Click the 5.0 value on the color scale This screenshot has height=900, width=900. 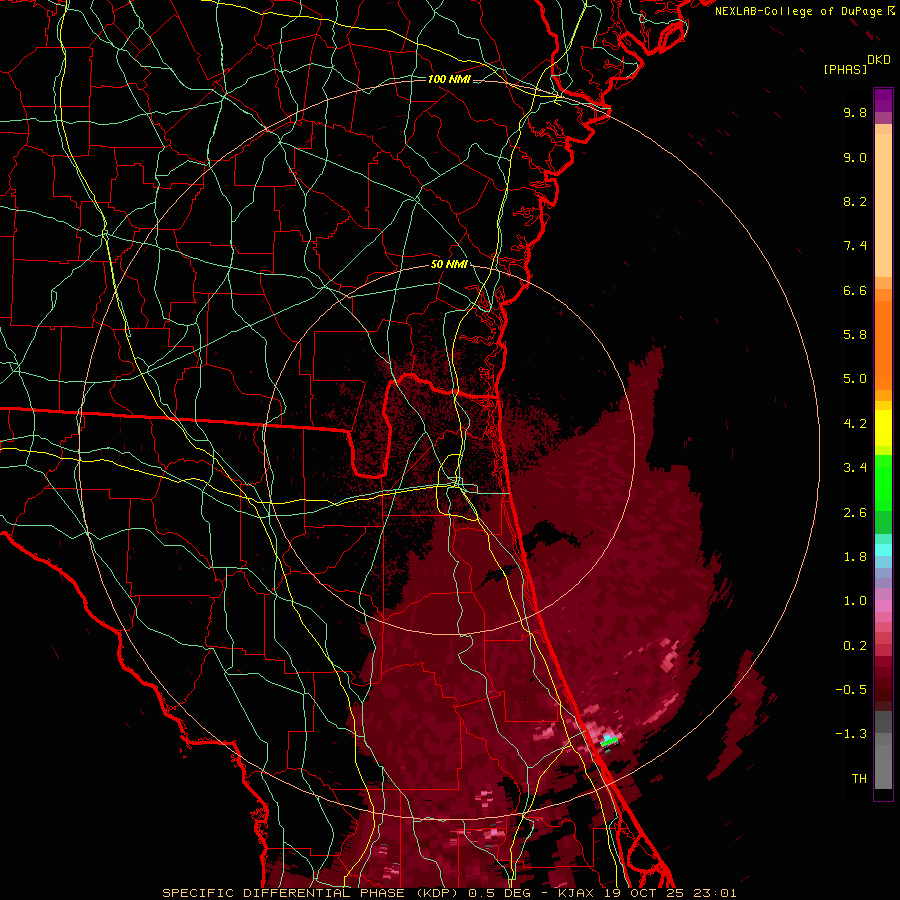[855, 379]
